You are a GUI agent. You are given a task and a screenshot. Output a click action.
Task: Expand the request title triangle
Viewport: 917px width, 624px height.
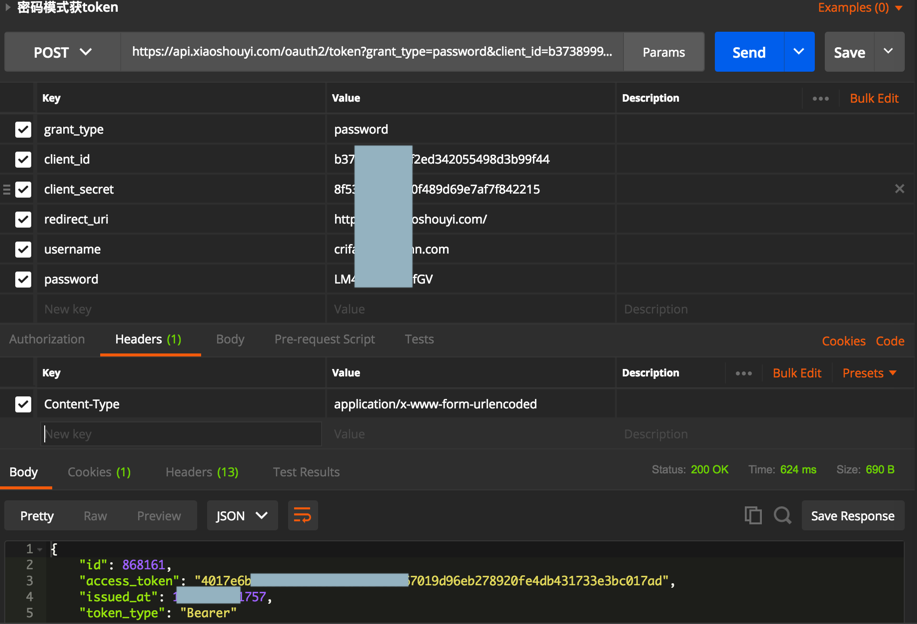coord(8,8)
